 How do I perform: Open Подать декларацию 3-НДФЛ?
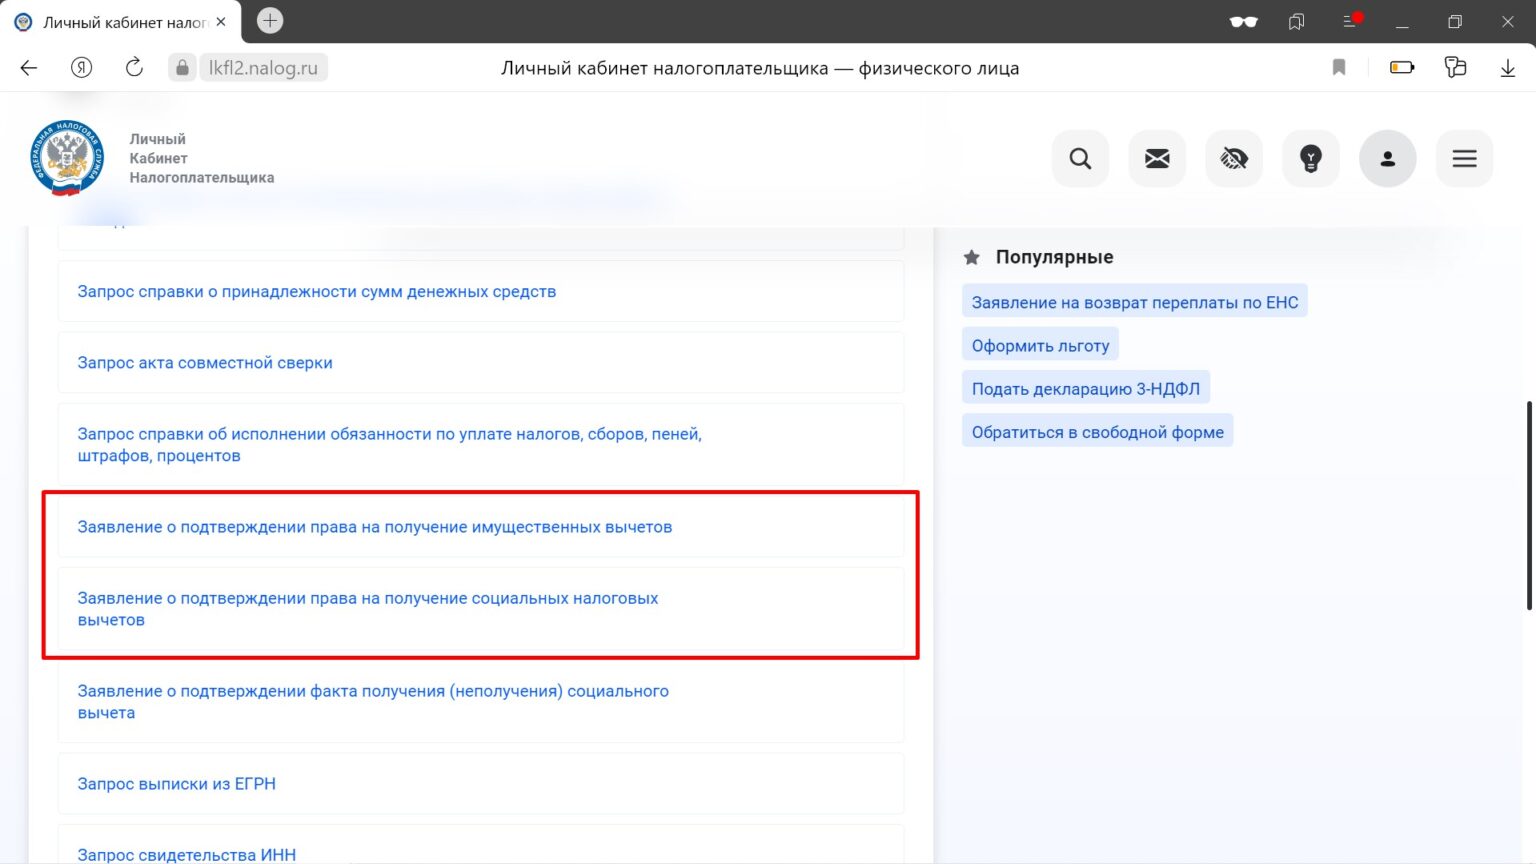click(1085, 389)
